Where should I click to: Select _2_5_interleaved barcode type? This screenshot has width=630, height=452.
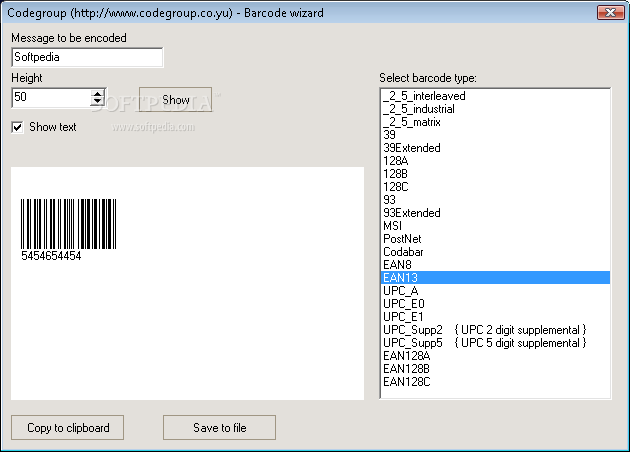point(495,96)
